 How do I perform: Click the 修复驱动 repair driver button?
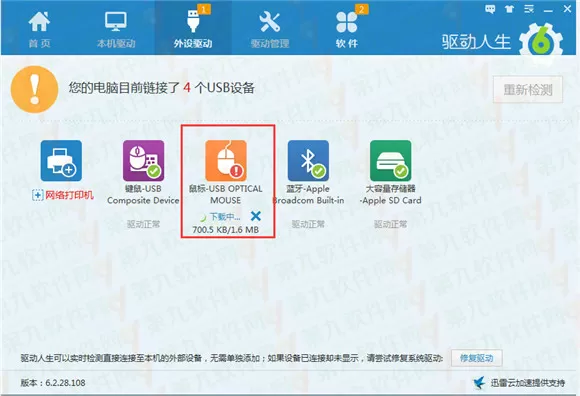[x=476, y=358]
